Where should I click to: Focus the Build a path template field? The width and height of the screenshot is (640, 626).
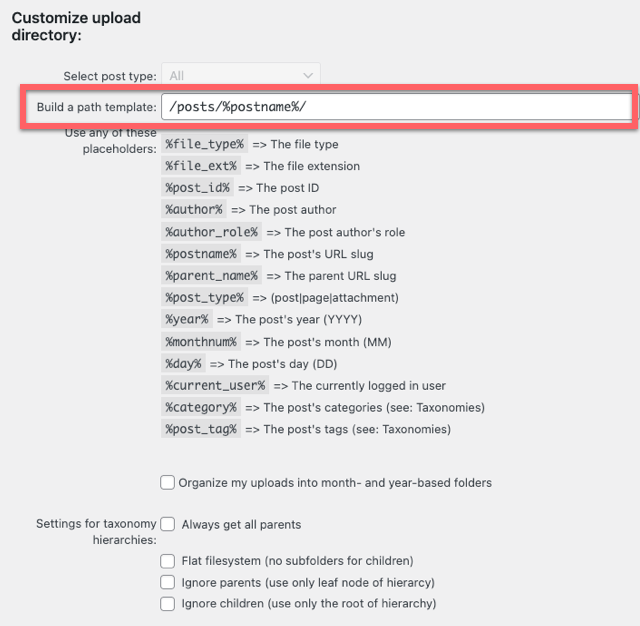(x=396, y=107)
